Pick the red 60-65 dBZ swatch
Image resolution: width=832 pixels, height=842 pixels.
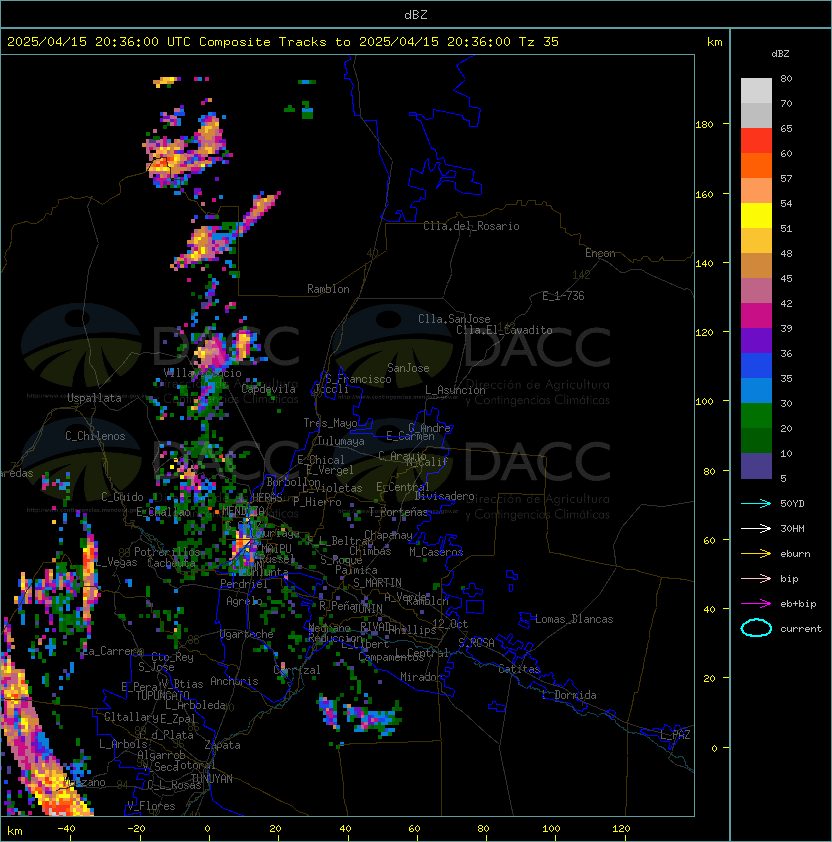coord(756,140)
